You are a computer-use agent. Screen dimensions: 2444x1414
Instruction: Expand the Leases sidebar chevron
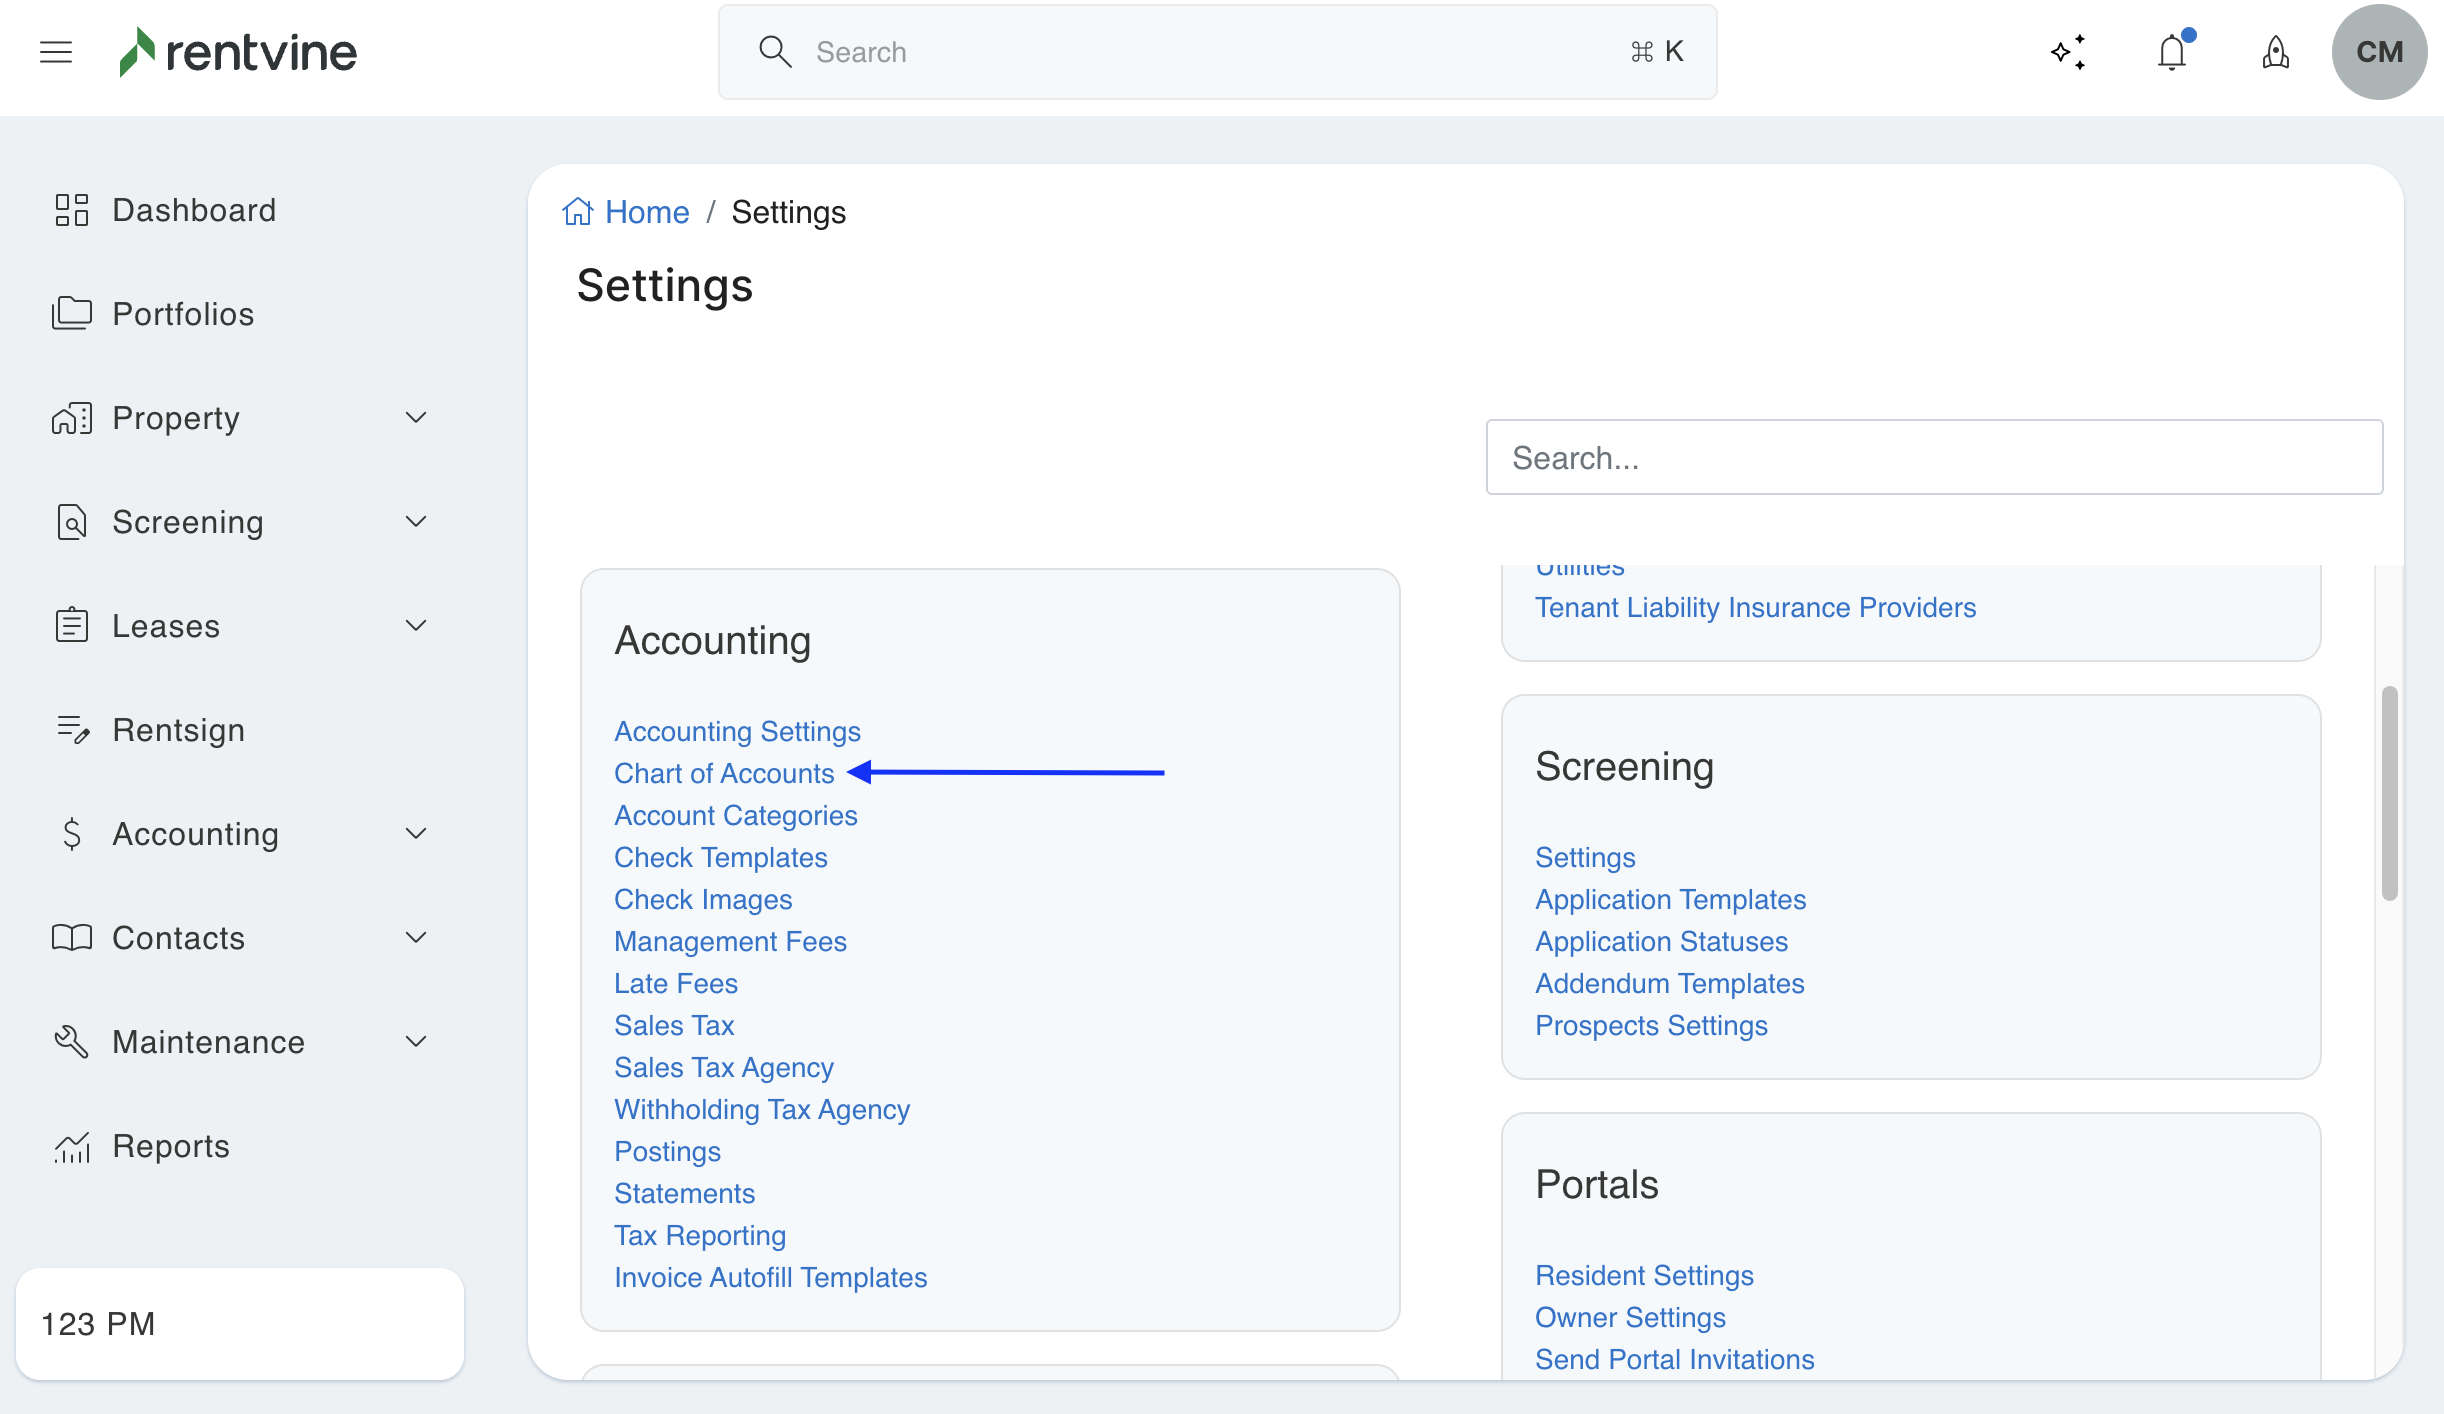coord(416,626)
